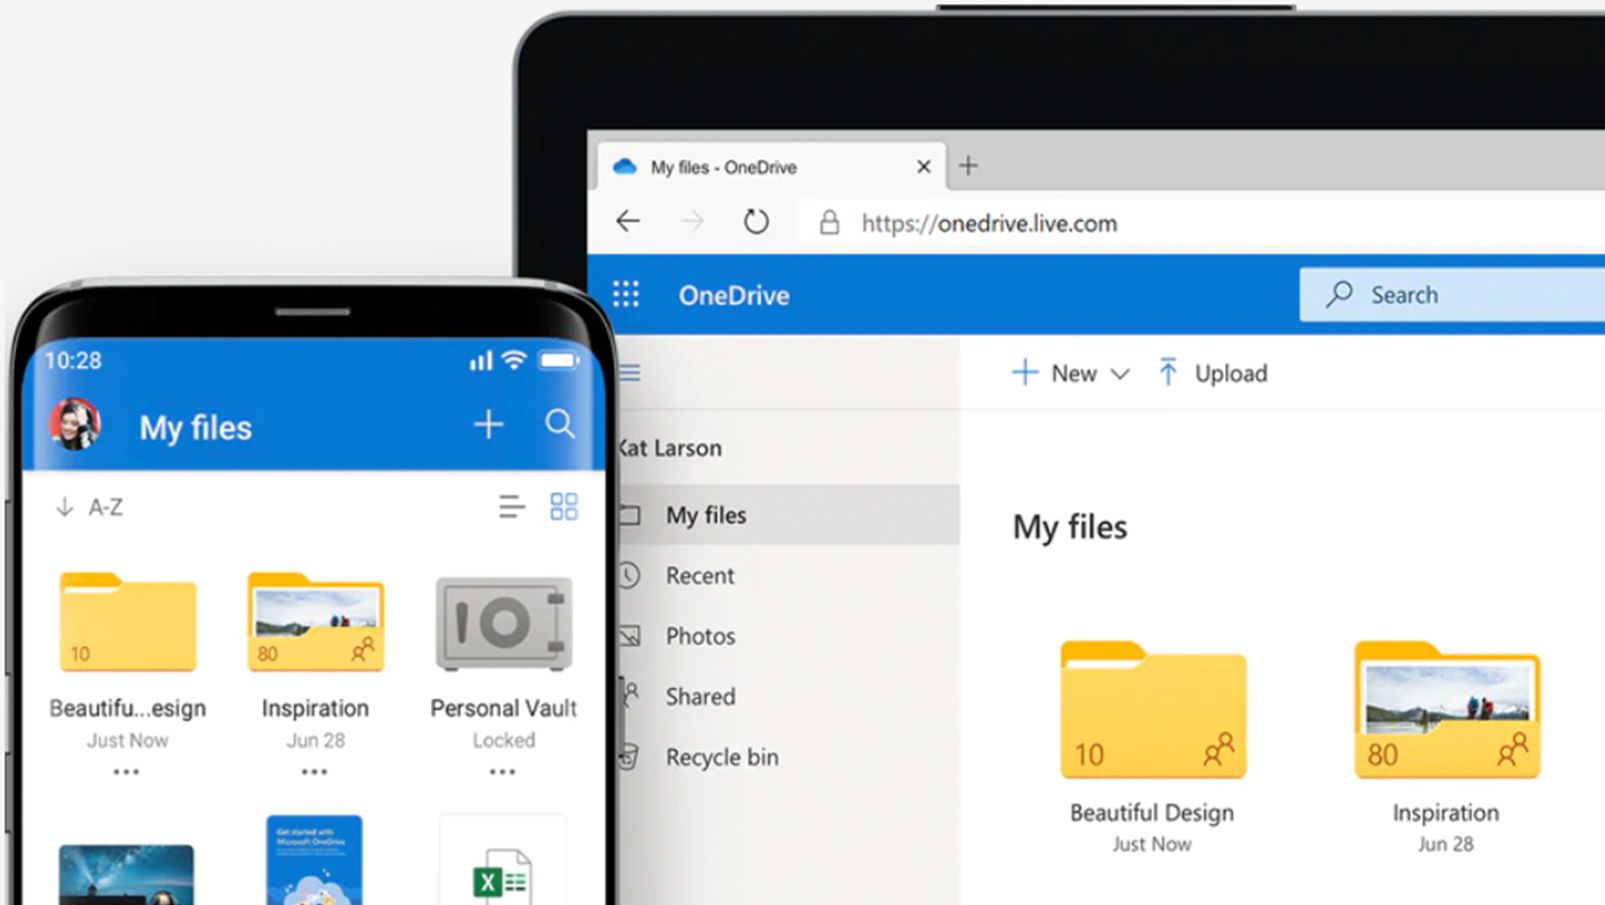Open the ellipsis menu under Inspiration folder
Image resolution: width=1605 pixels, height=905 pixels.
point(314,771)
